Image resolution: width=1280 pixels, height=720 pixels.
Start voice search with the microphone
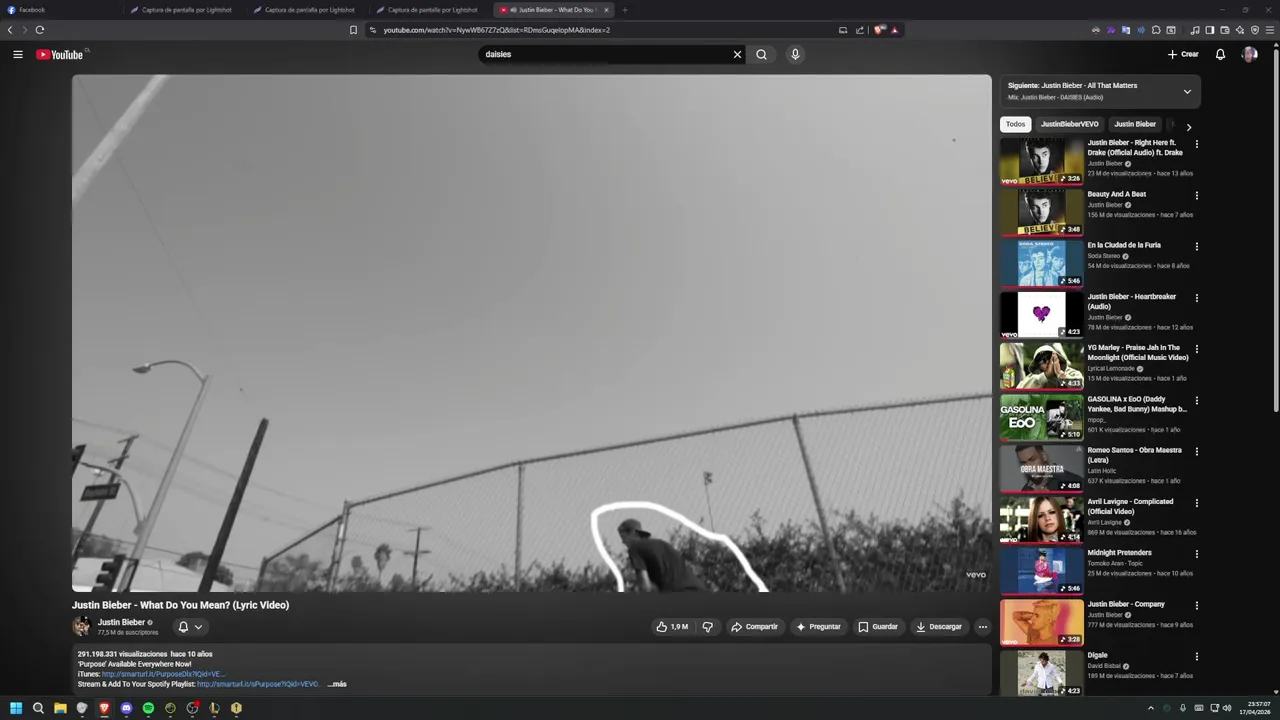tap(795, 55)
